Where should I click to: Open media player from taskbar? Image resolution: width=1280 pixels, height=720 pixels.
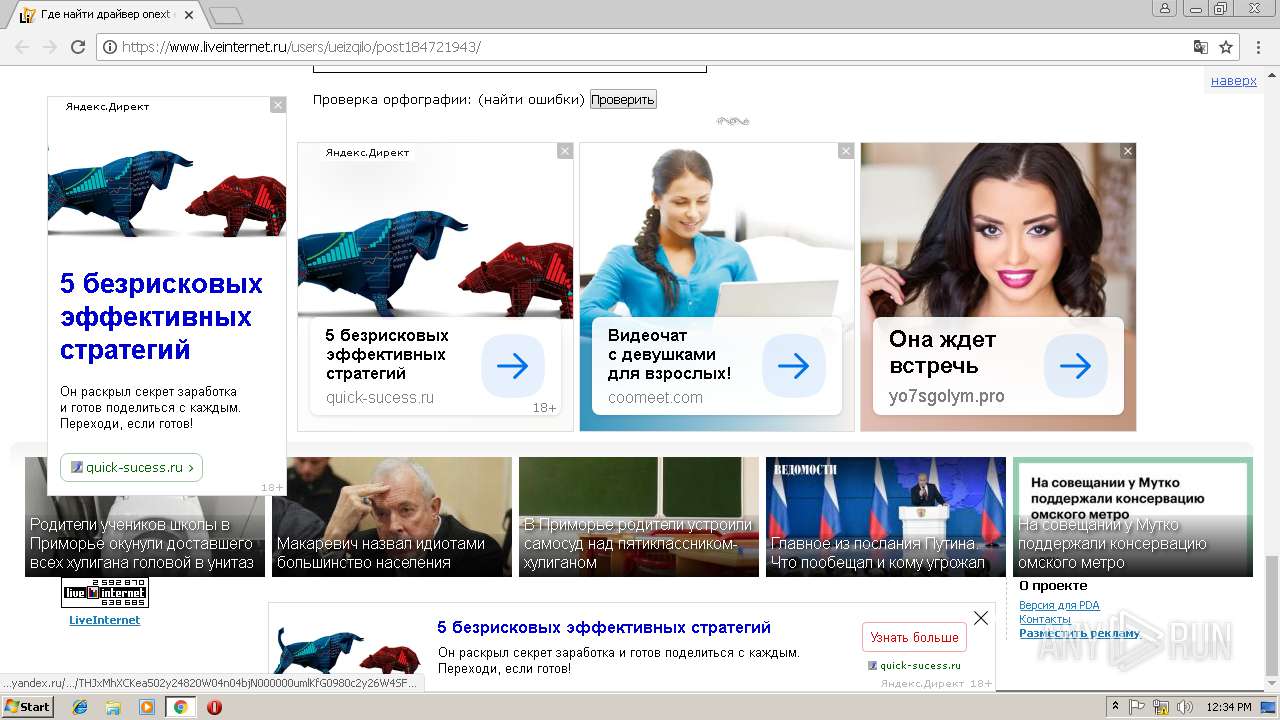[147, 707]
